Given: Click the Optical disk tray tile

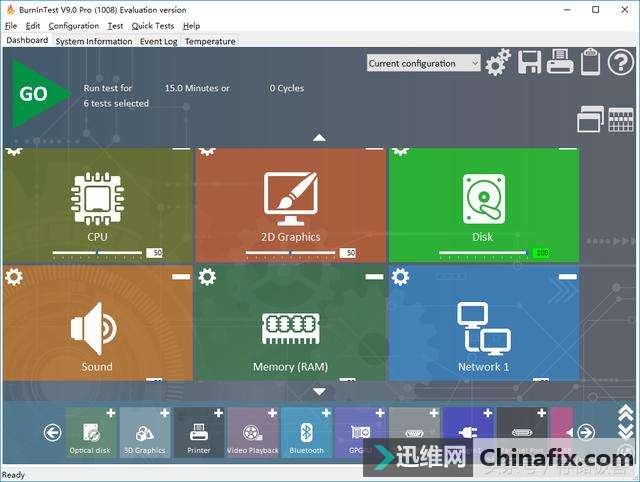Looking at the screenshot, I should point(91,433).
